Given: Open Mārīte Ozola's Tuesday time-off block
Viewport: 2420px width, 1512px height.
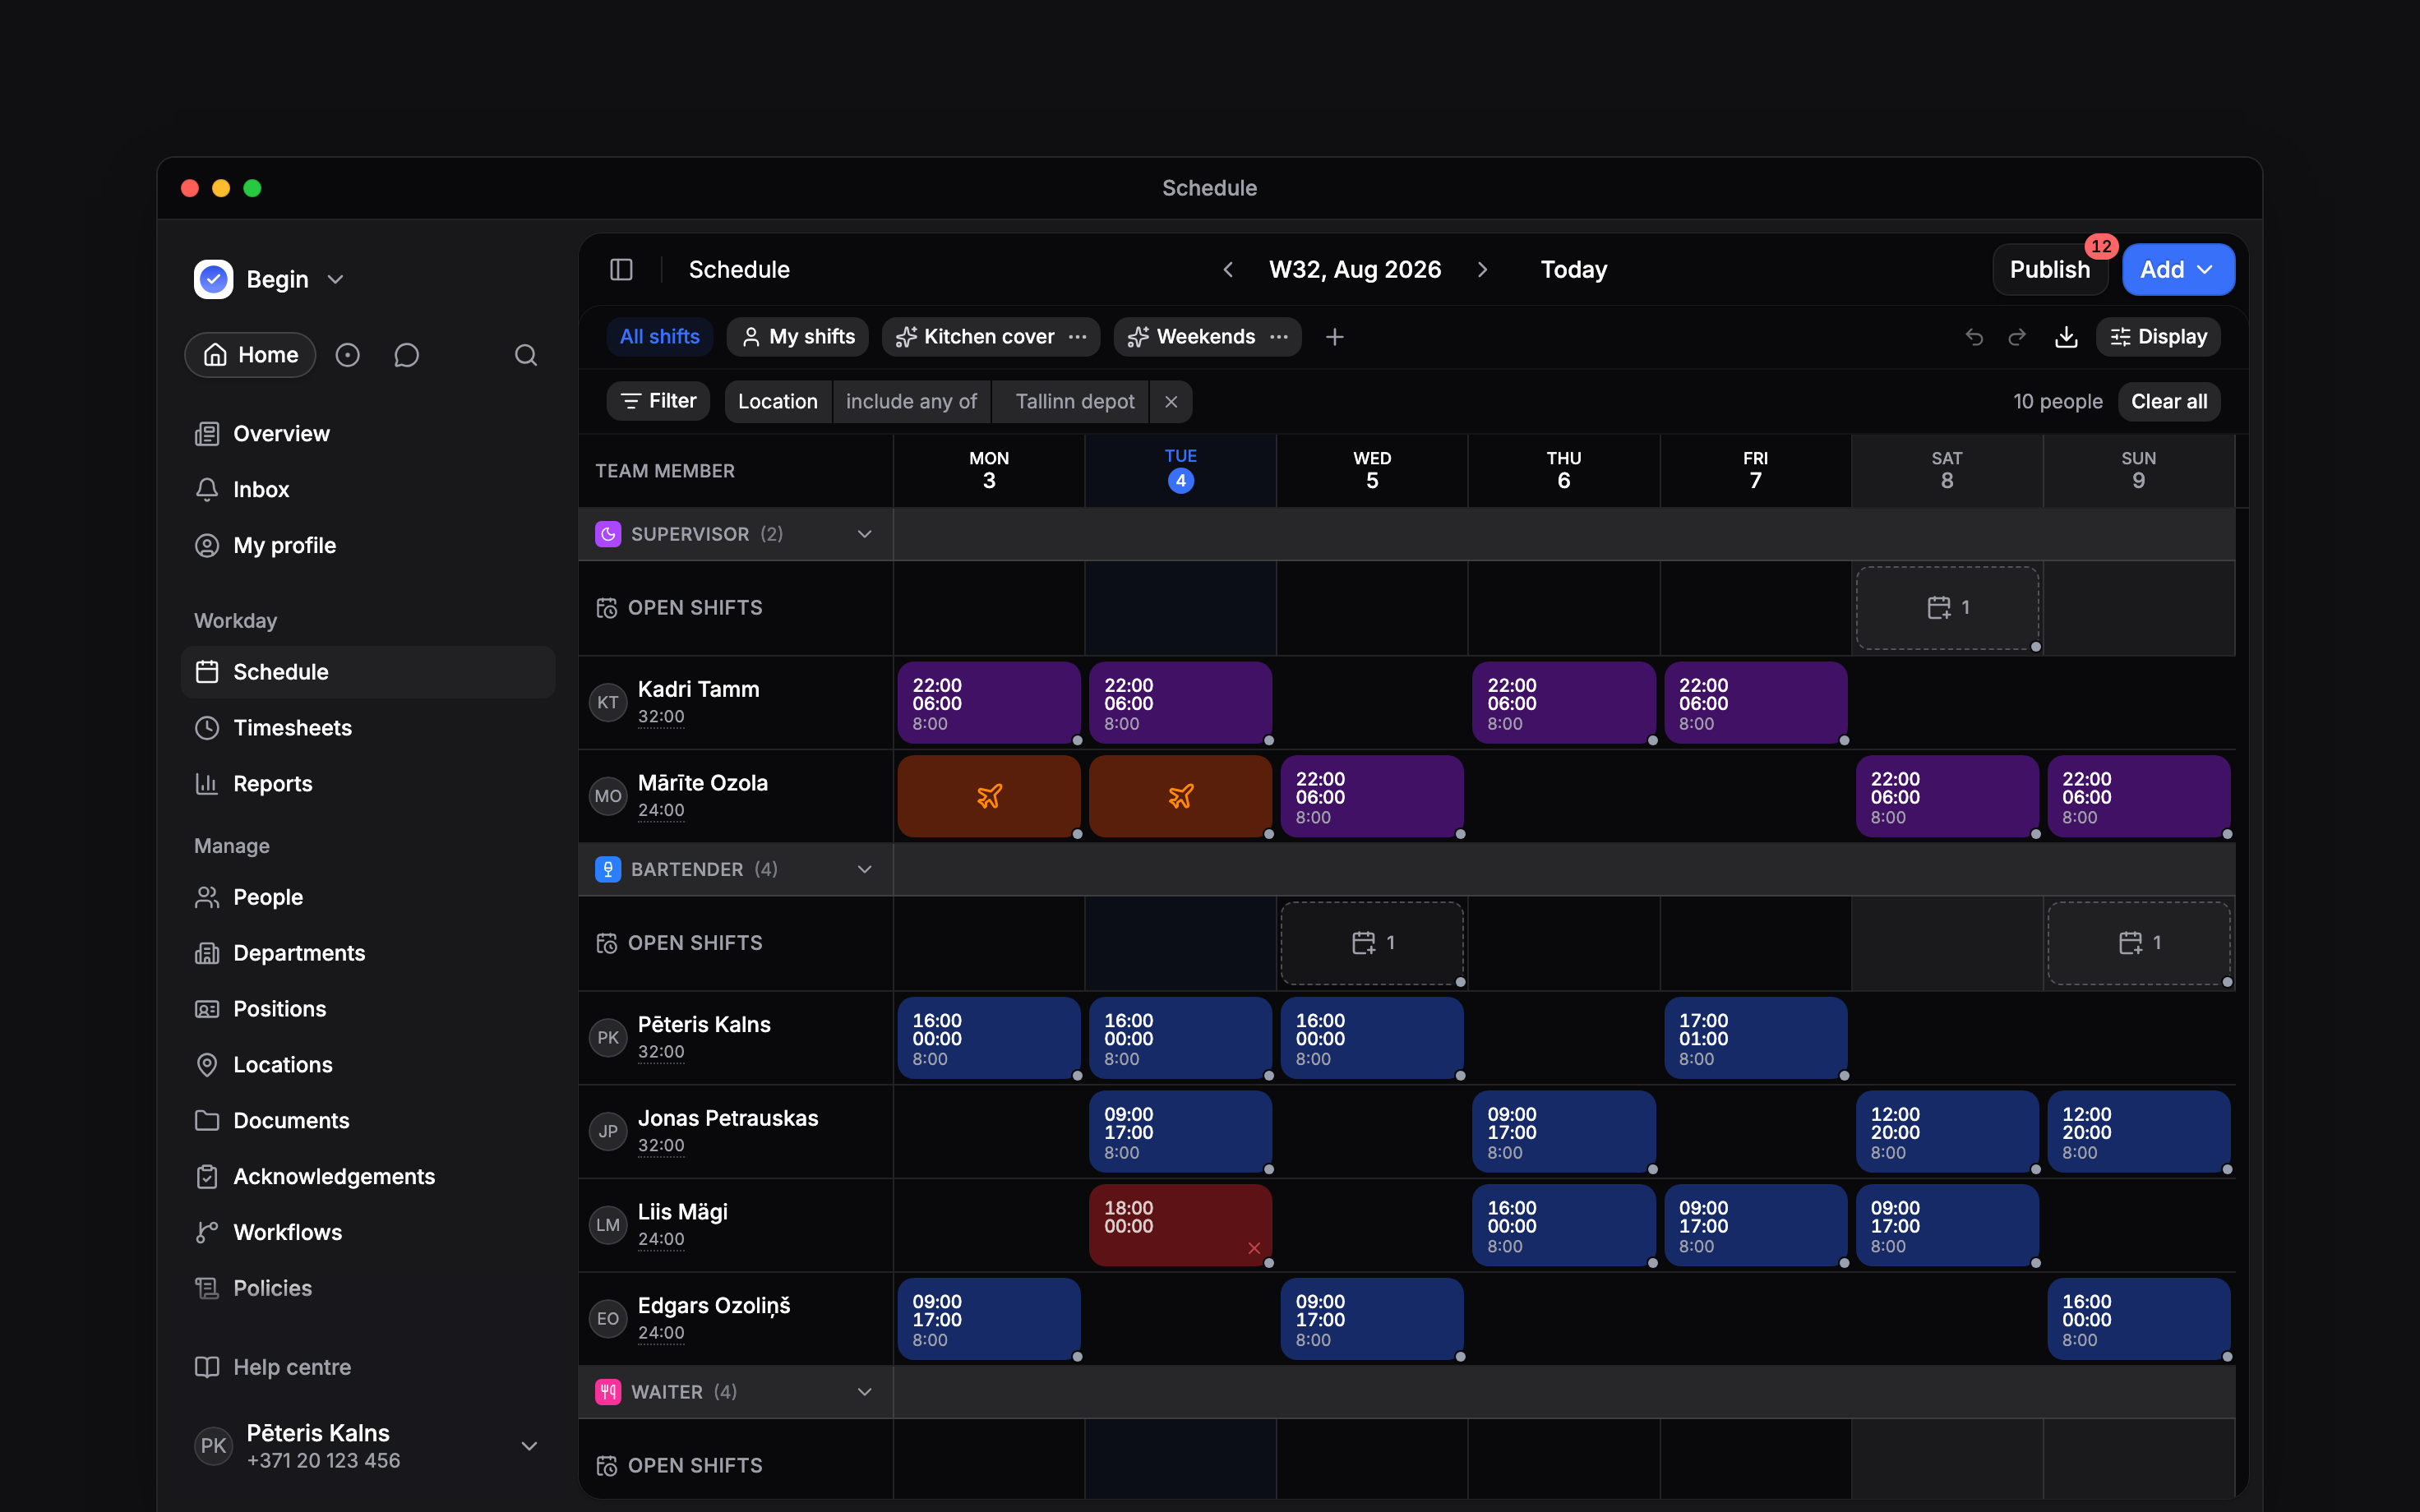Looking at the screenshot, I should click(x=1180, y=796).
